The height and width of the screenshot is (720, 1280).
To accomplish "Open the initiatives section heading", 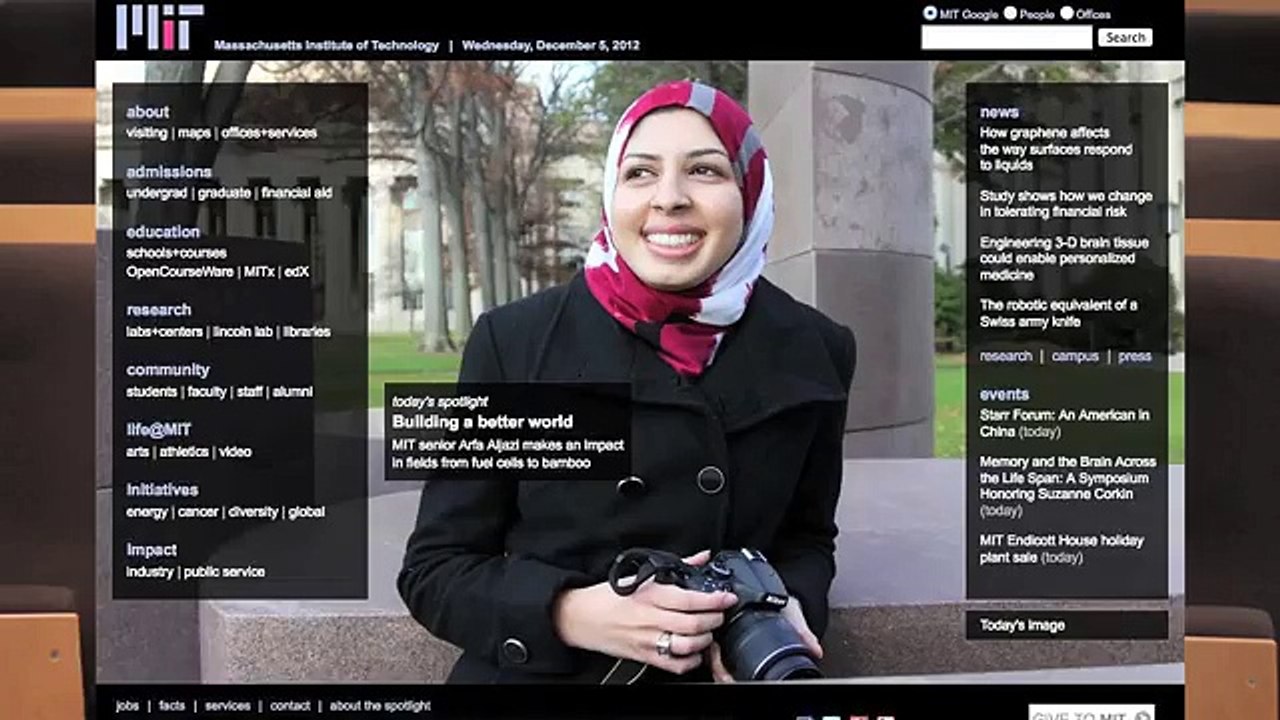I will (x=162, y=490).
